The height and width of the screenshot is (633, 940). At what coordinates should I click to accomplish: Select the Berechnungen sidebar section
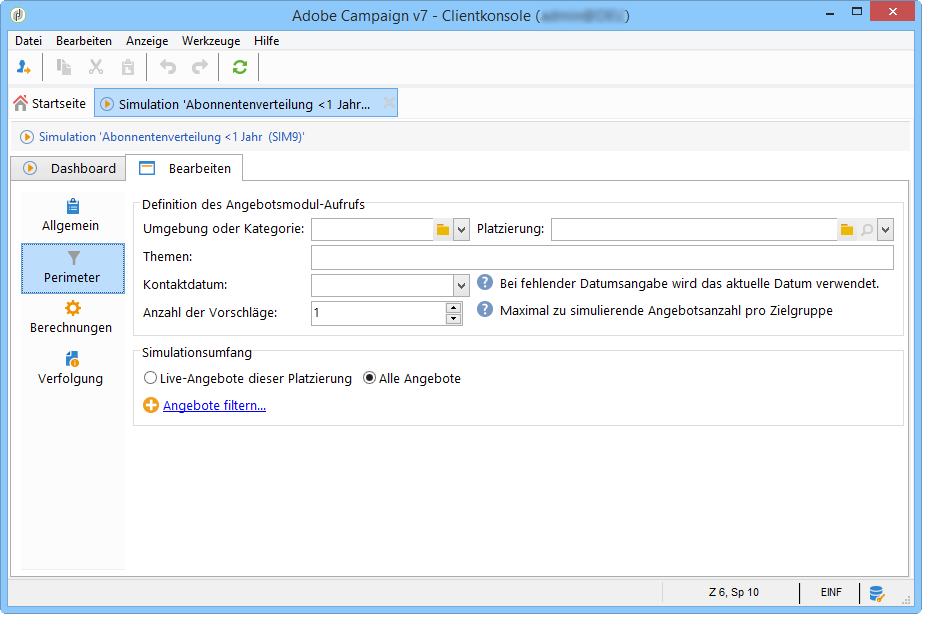(71, 318)
